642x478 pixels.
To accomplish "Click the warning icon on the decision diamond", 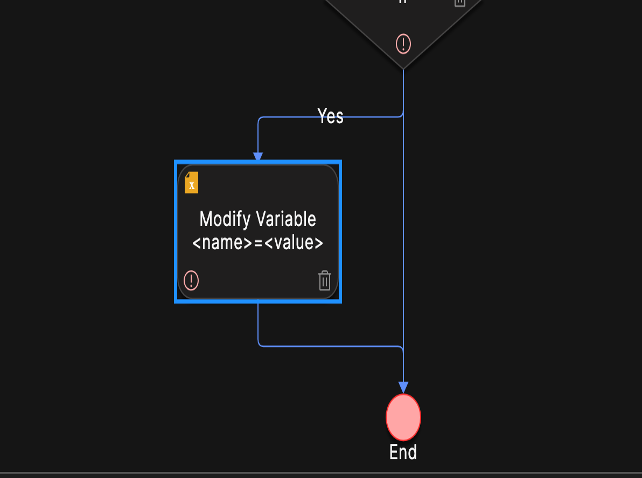I will 403,44.
